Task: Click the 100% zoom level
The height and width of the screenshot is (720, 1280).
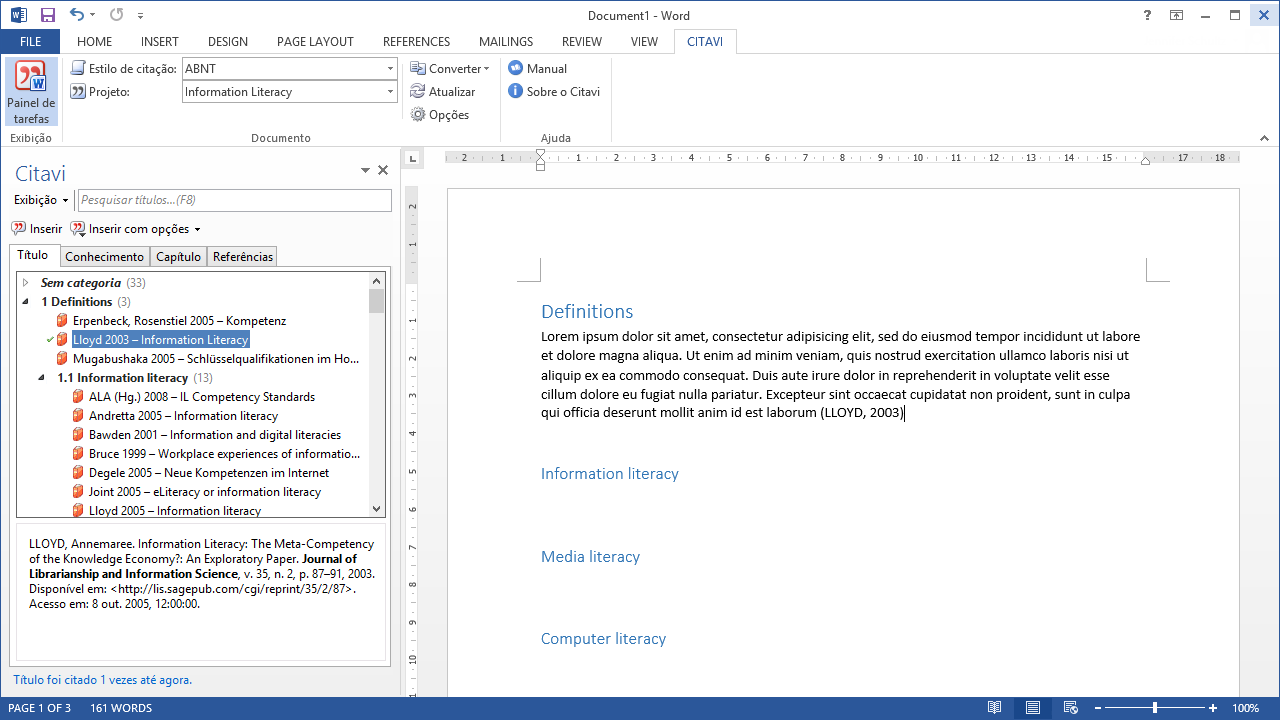Action: [1246, 708]
